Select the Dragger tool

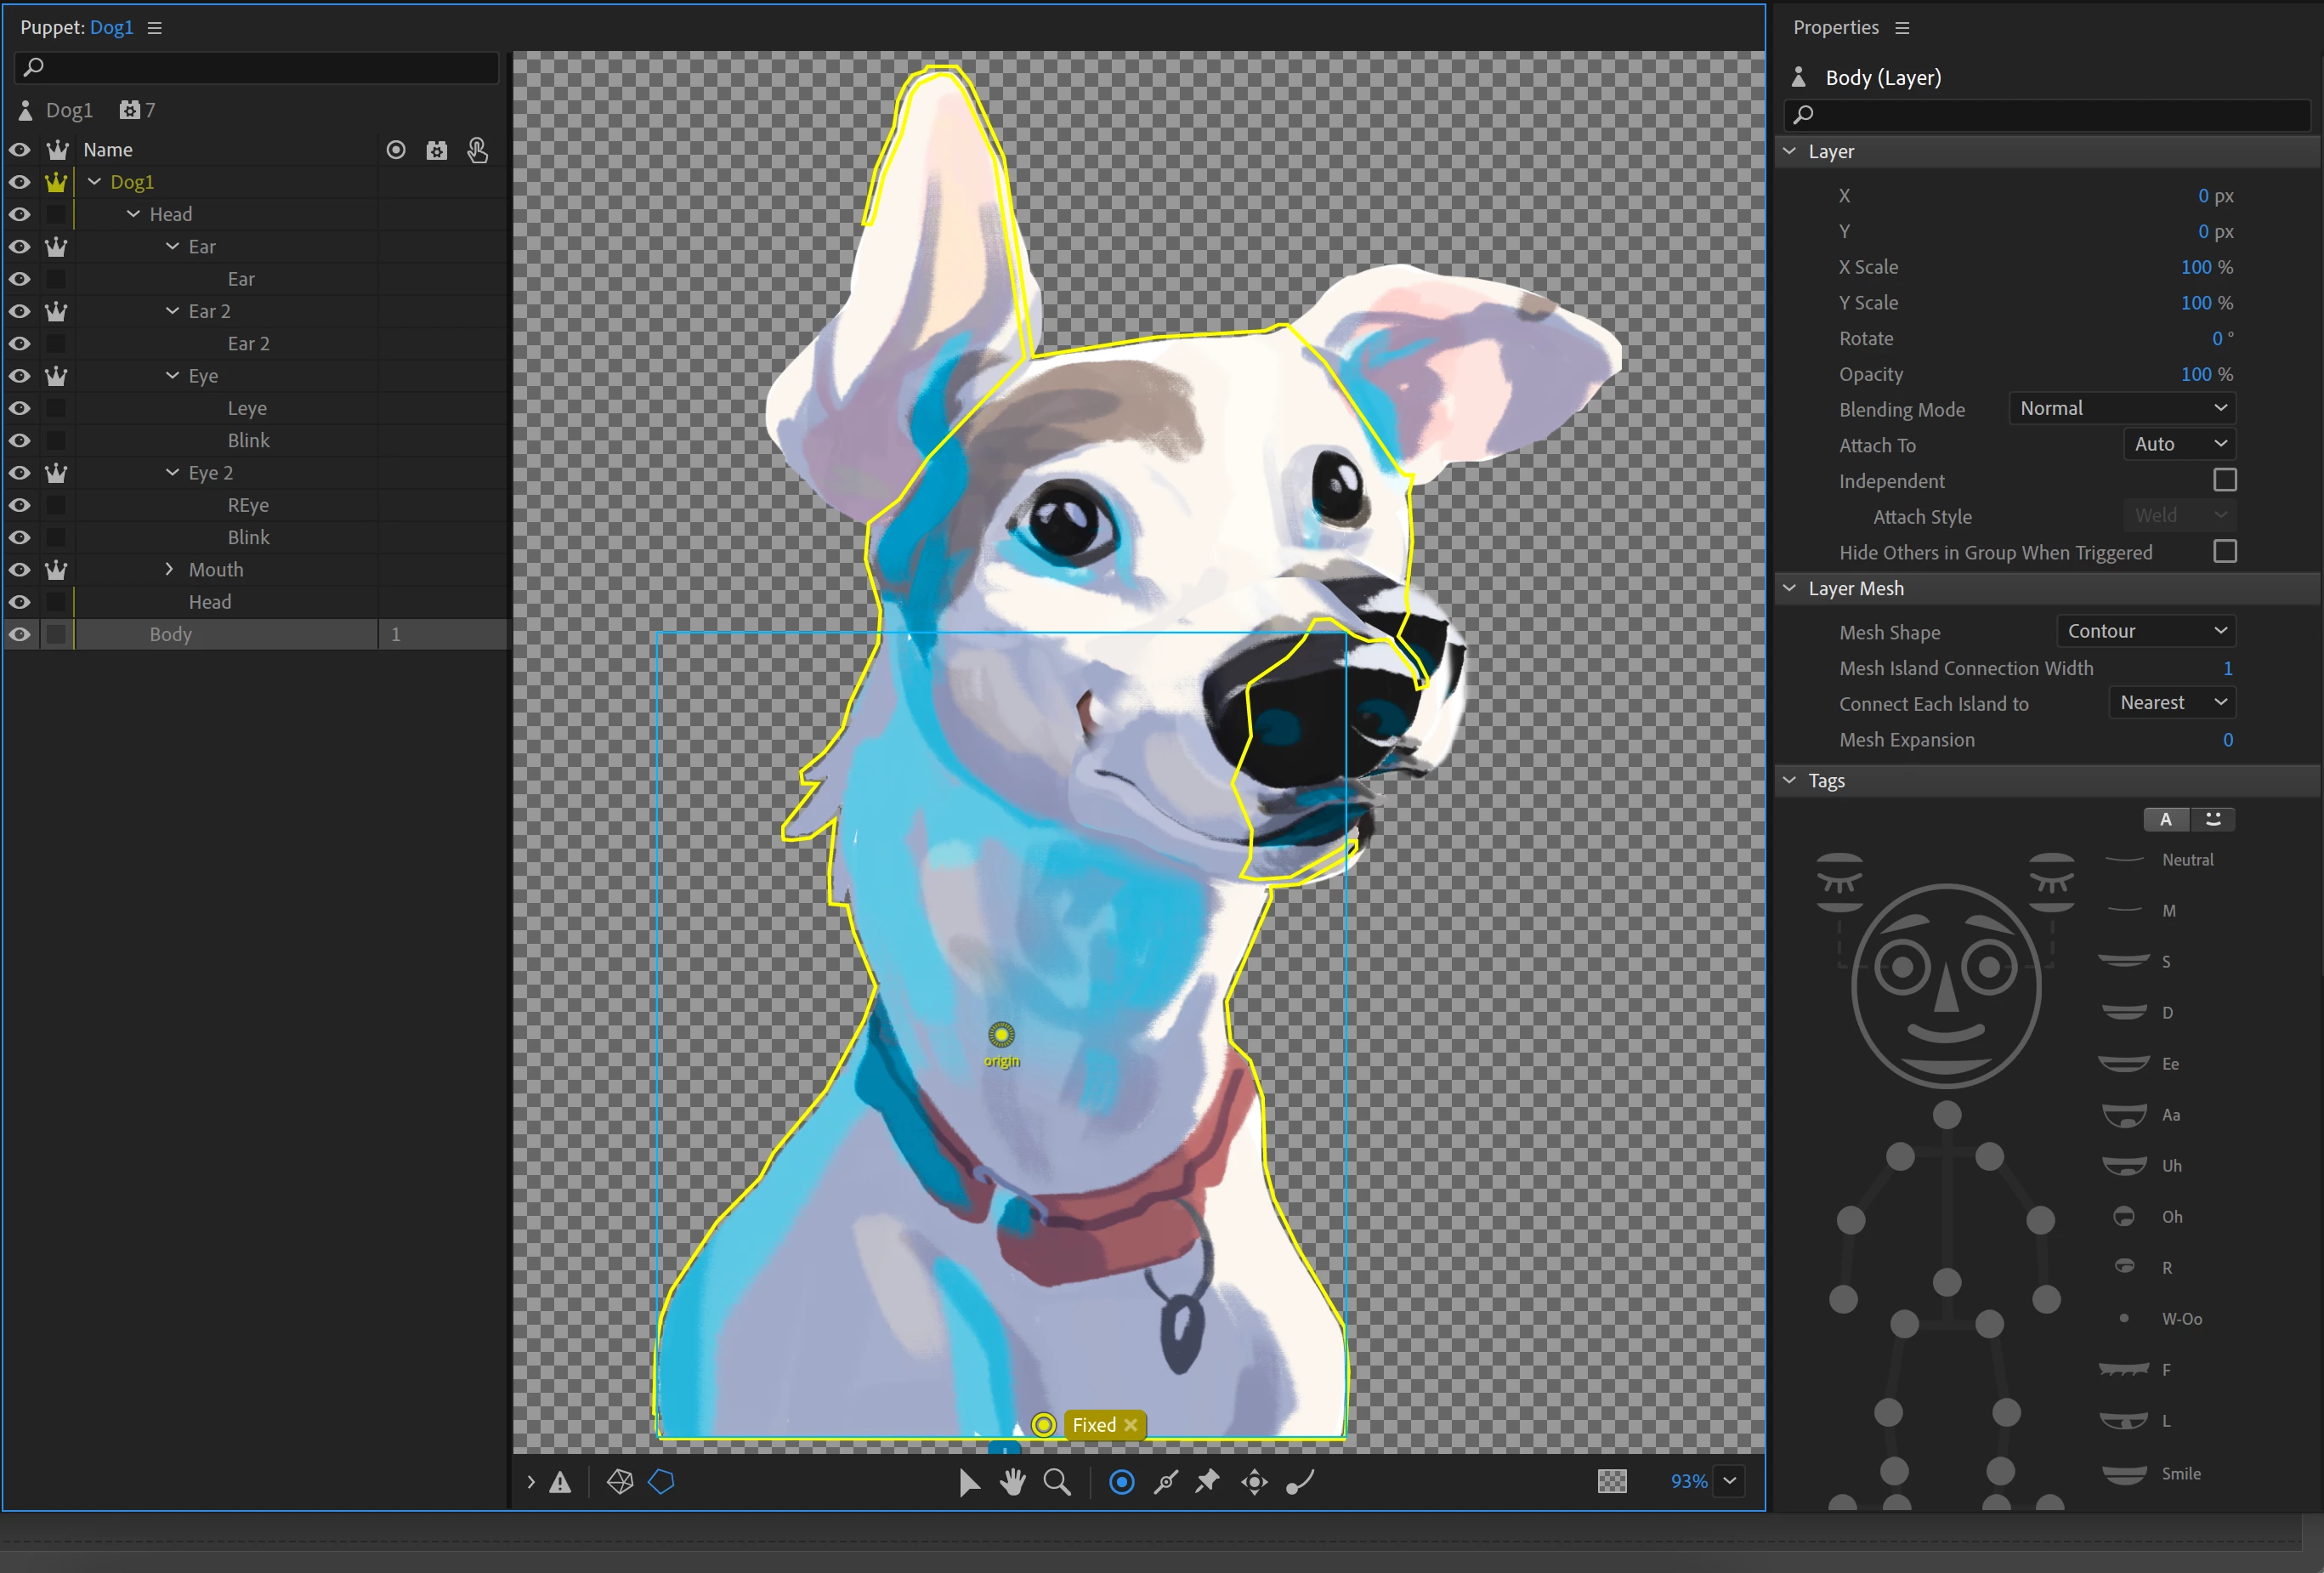1254,1482
